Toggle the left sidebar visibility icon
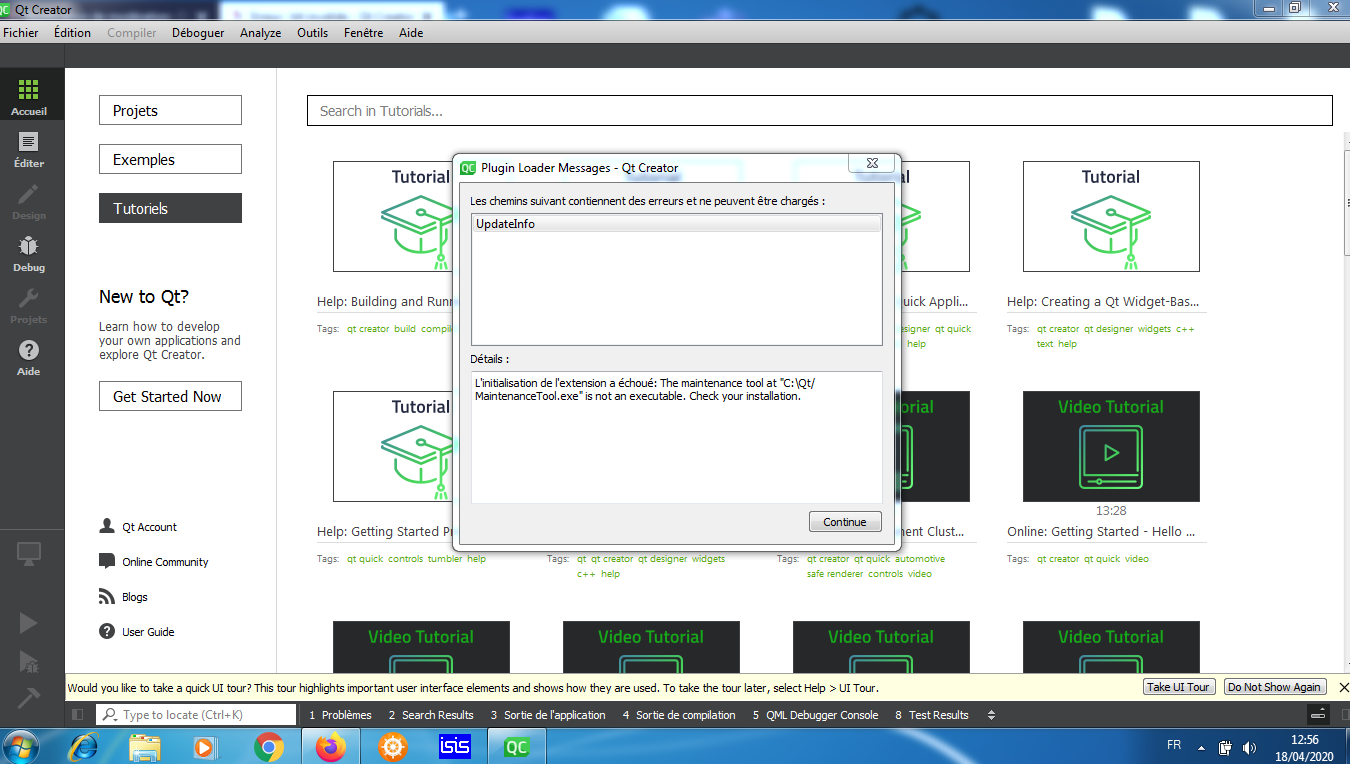 [77, 715]
